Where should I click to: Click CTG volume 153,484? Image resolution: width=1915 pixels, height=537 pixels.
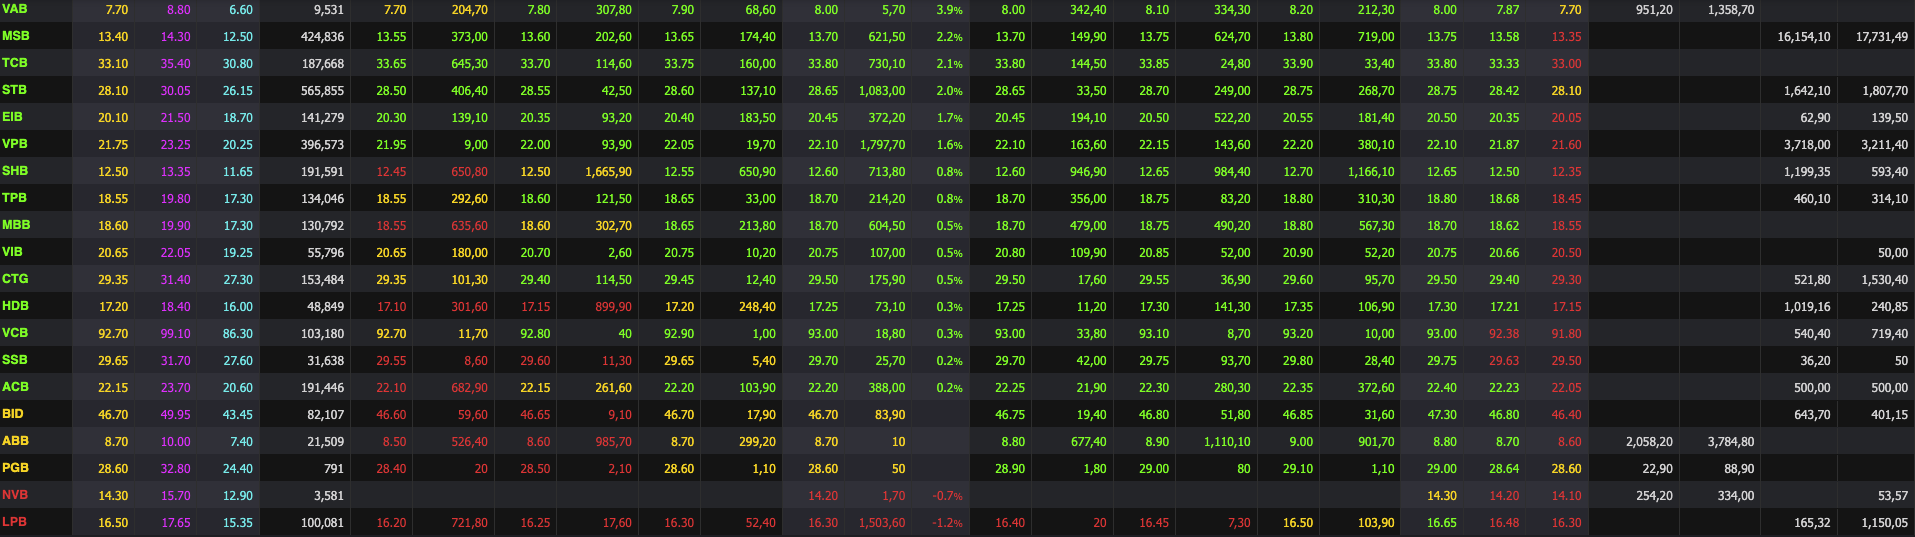pyautogui.click(x=322, y=280)
